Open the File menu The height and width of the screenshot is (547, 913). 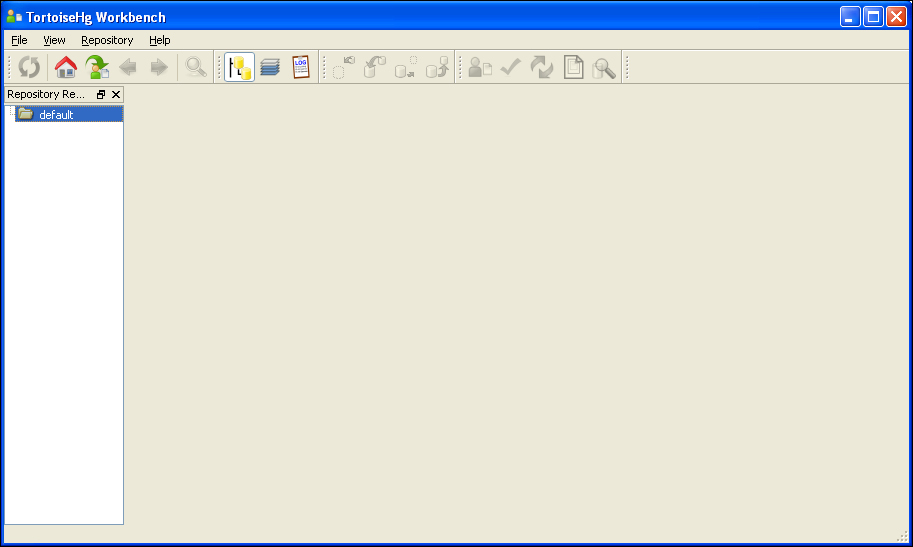coord(19,40)
